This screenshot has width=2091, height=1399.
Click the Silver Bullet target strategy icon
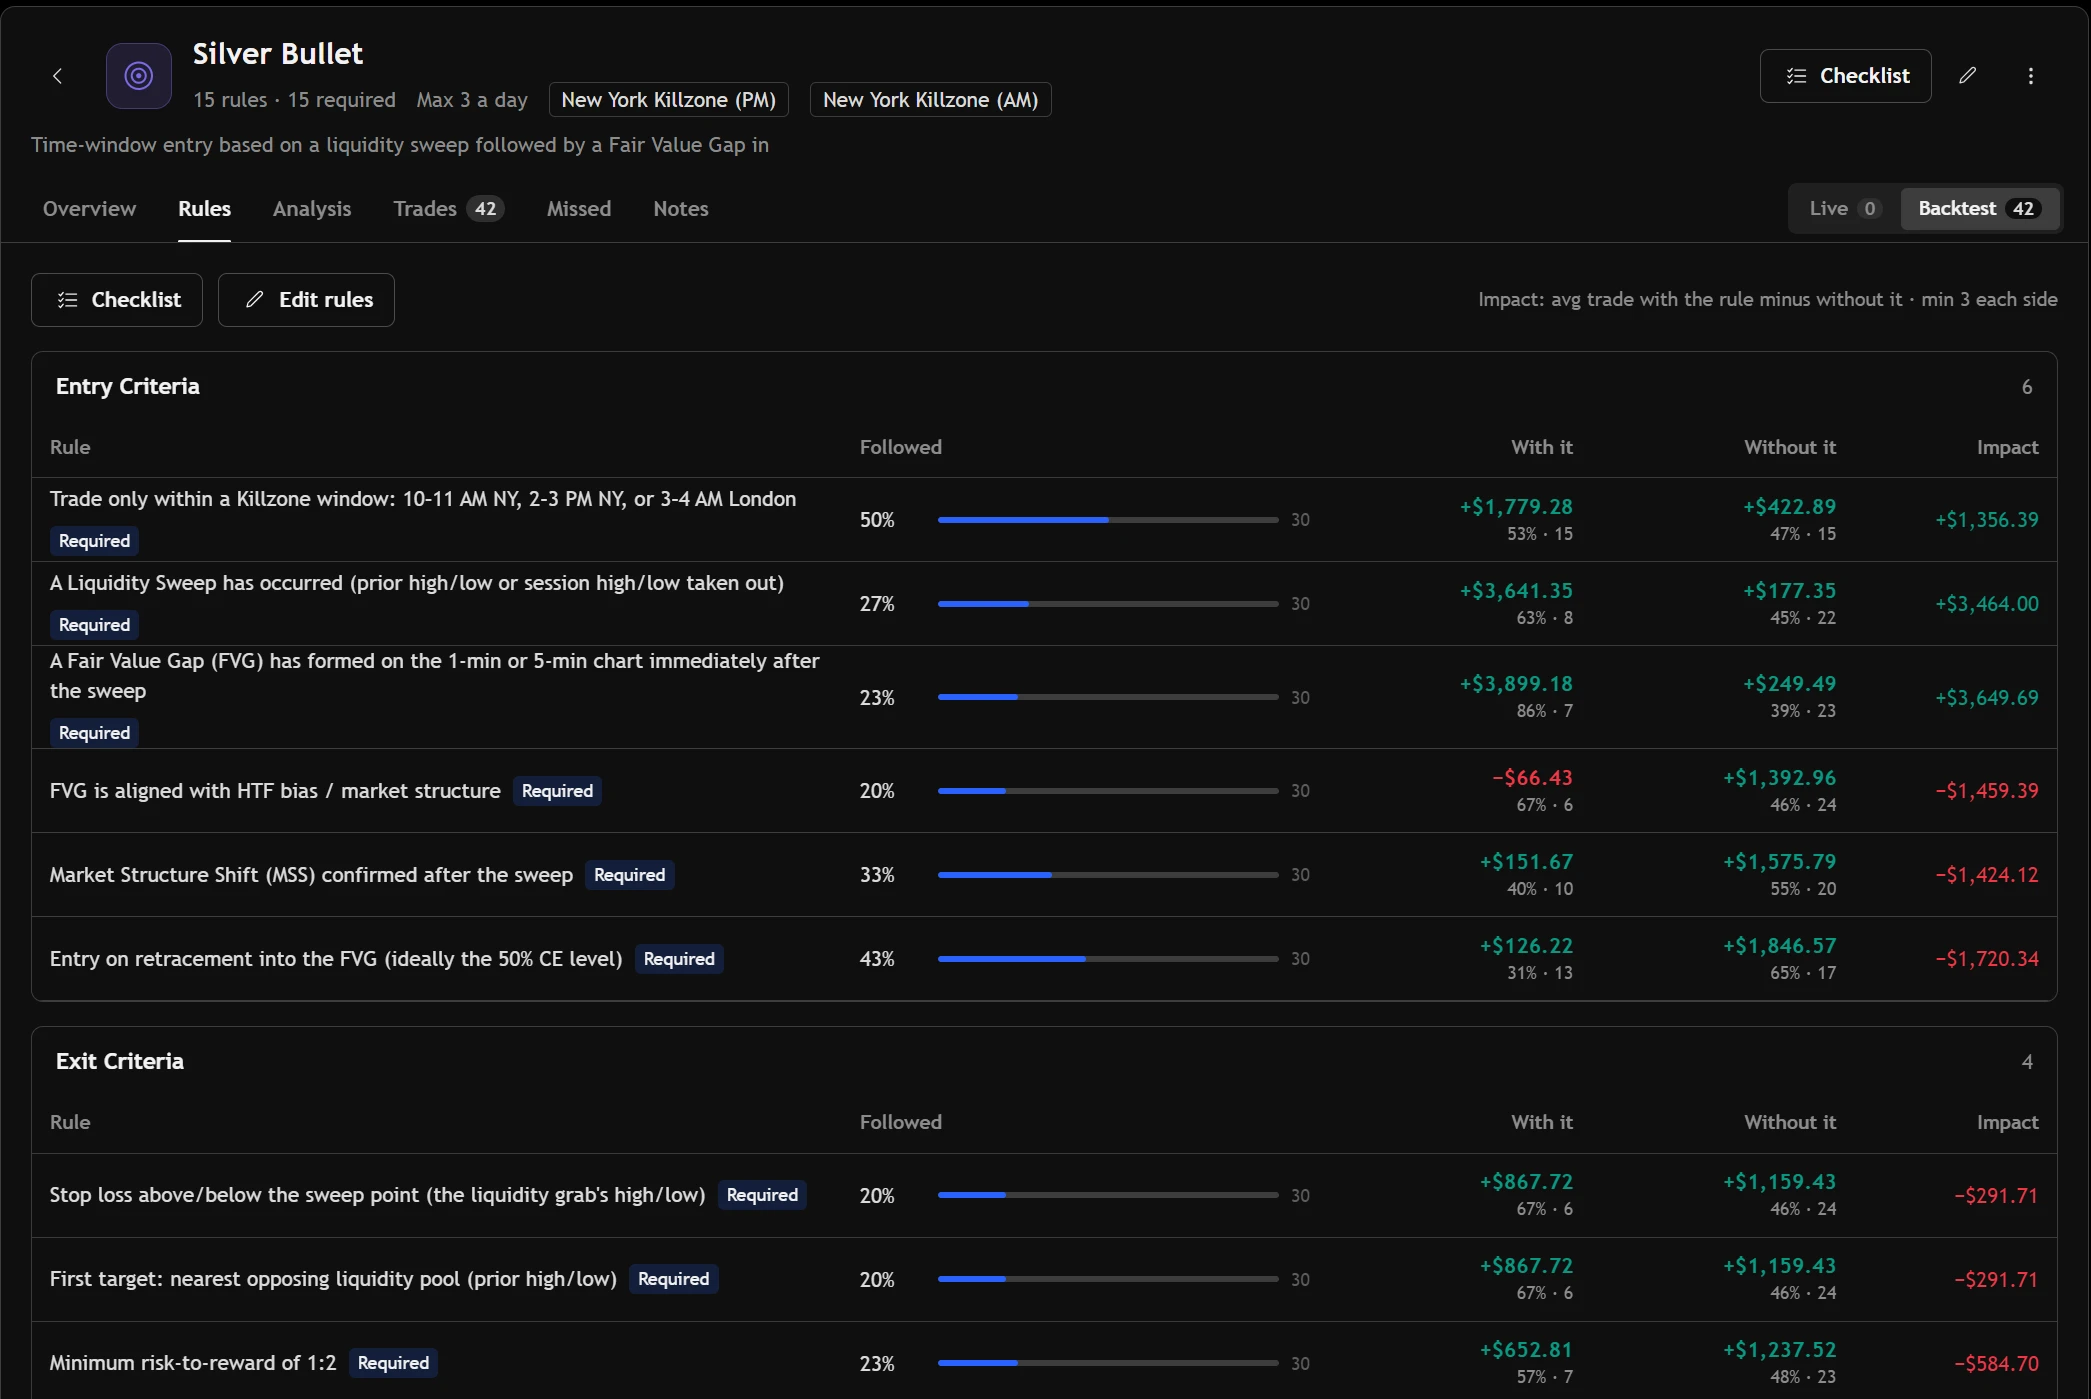click(139, 76)
